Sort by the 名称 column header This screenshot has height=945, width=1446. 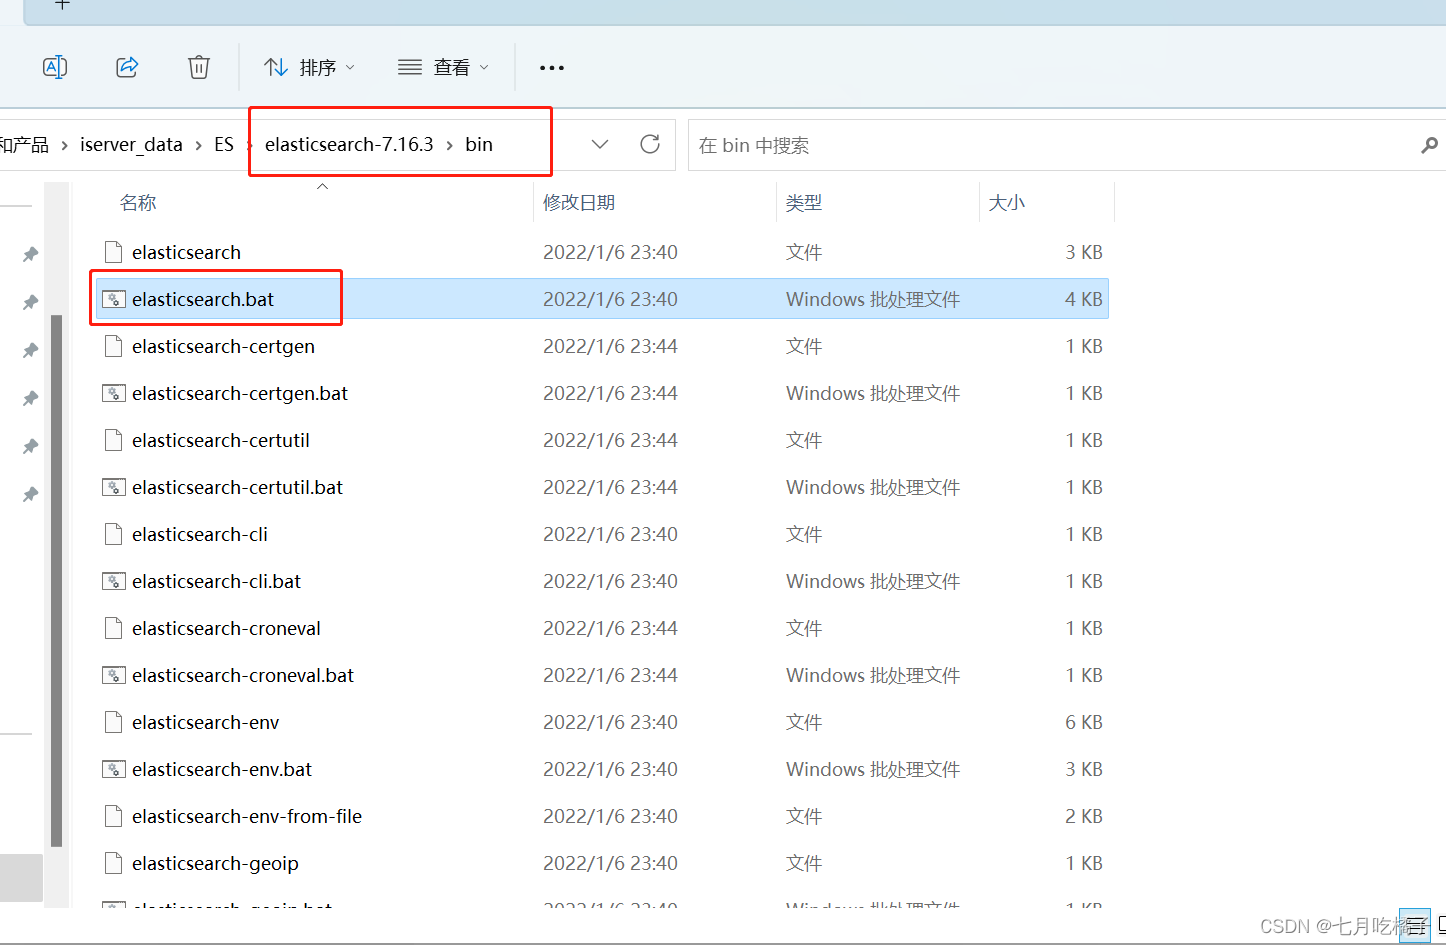(138, 203)
